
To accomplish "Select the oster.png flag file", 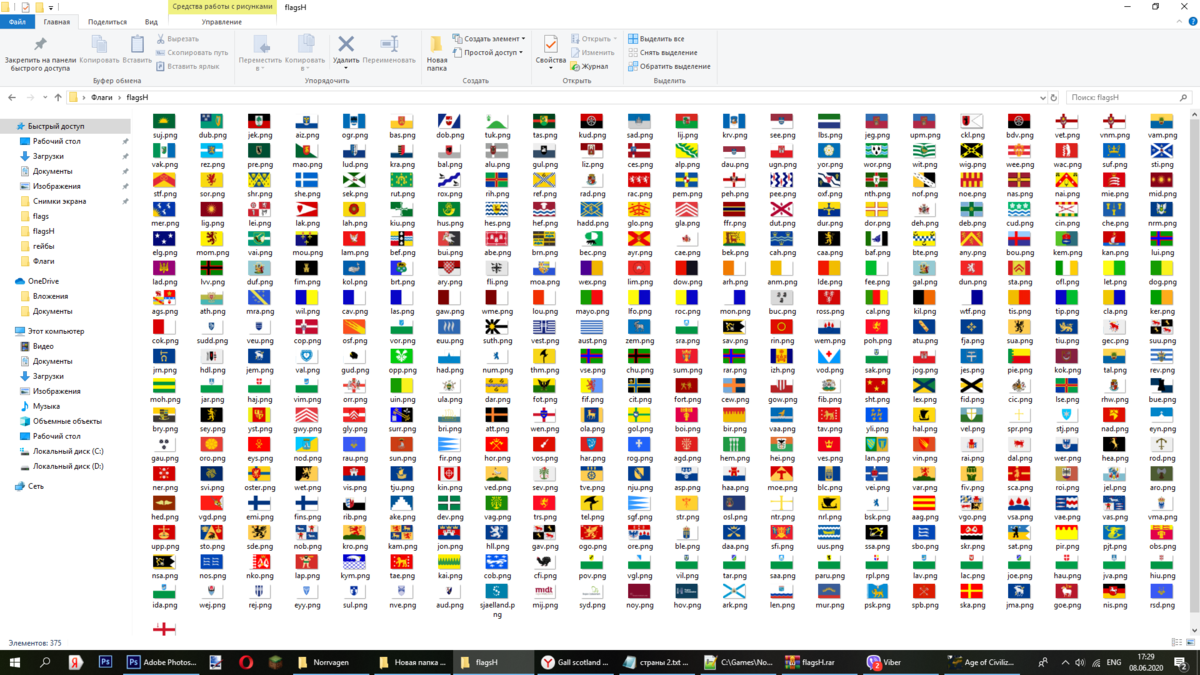I will (259, 479).
